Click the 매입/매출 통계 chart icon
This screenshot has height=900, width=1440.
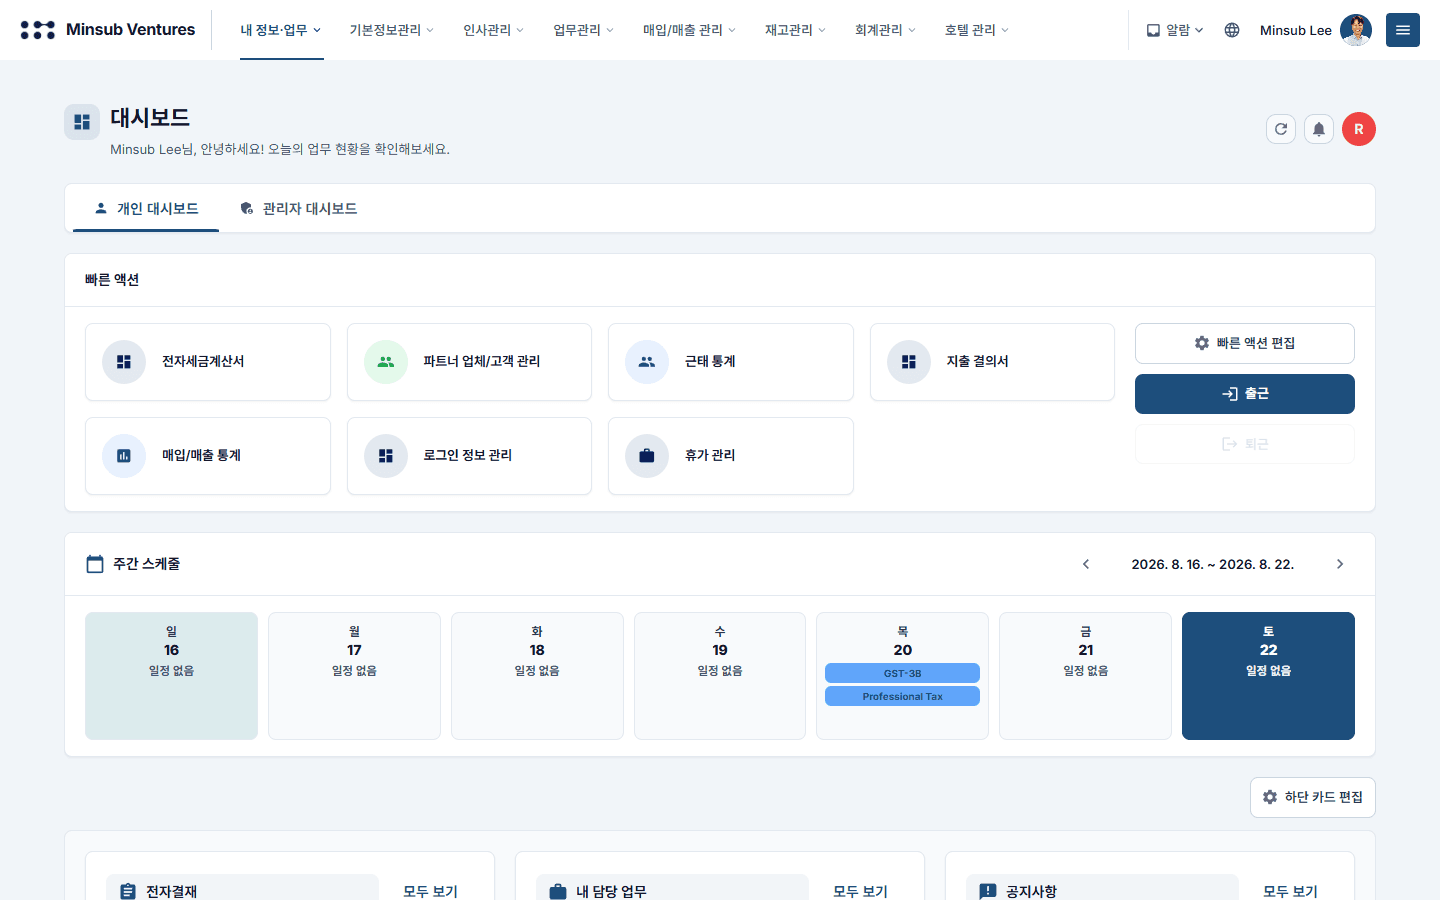click(124, 456)
